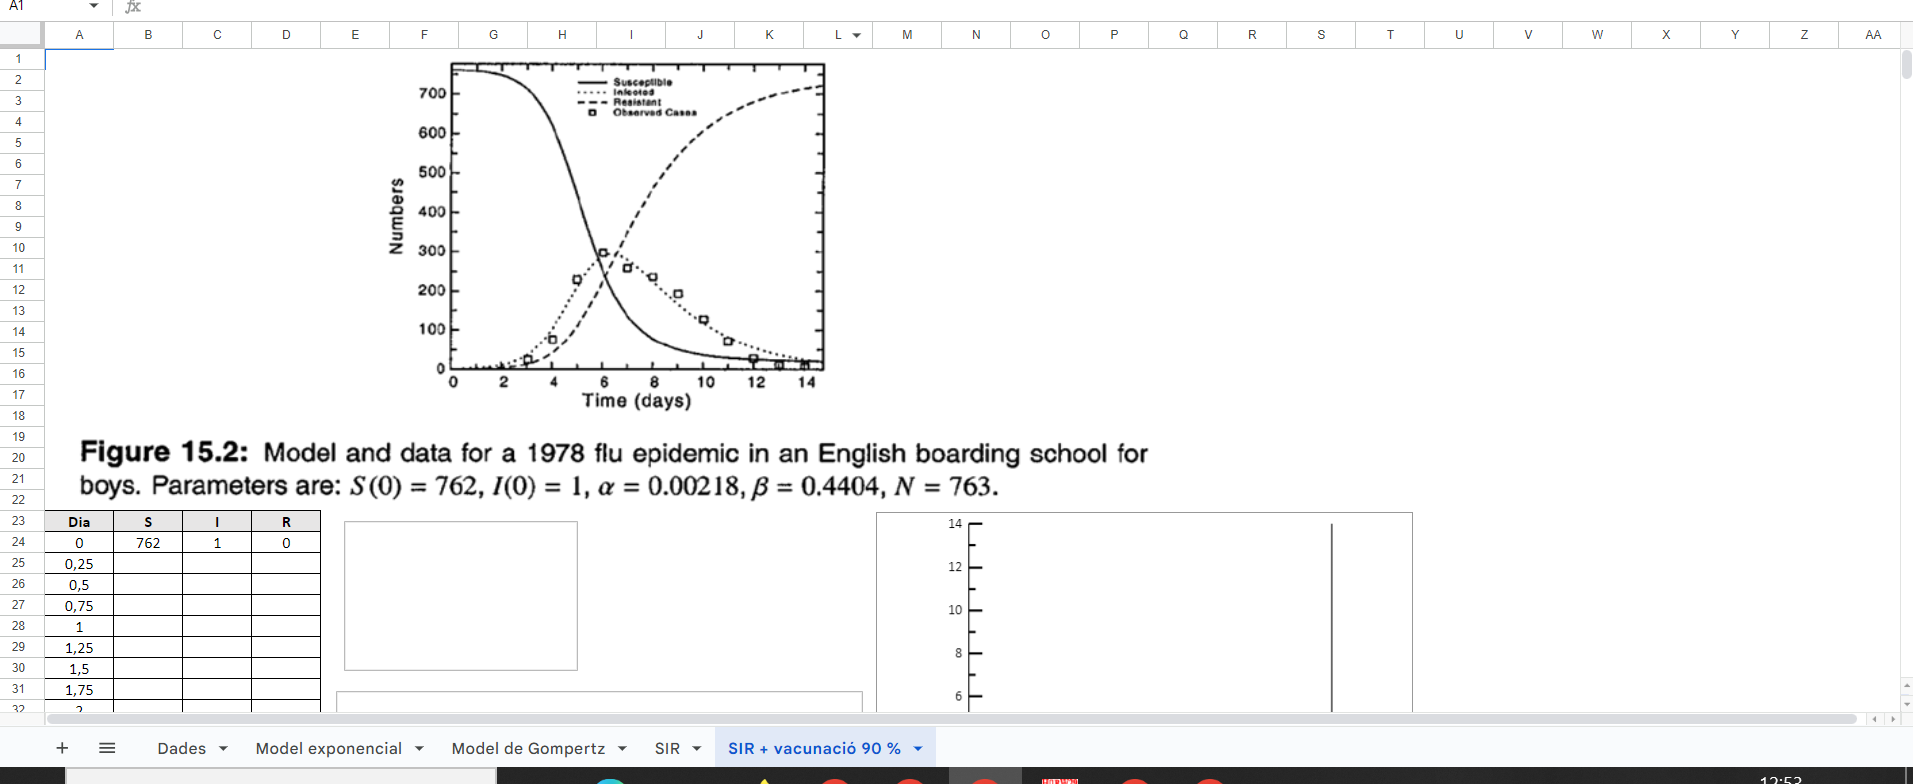Click horizontal scroll left arrow
1913x784 pixels.
click(x=1875, y=719)
